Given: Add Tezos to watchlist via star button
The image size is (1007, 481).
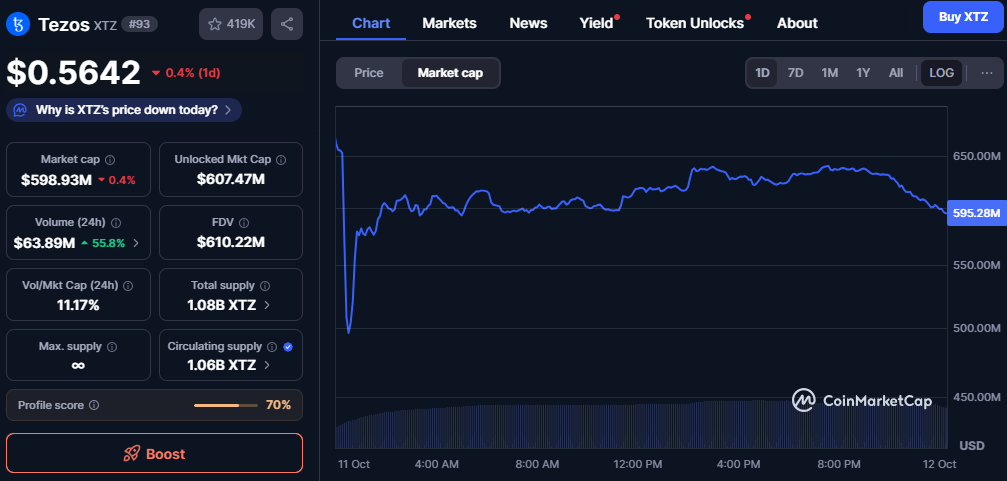Looking at the screenshot, I should click(x=231, y=24).
